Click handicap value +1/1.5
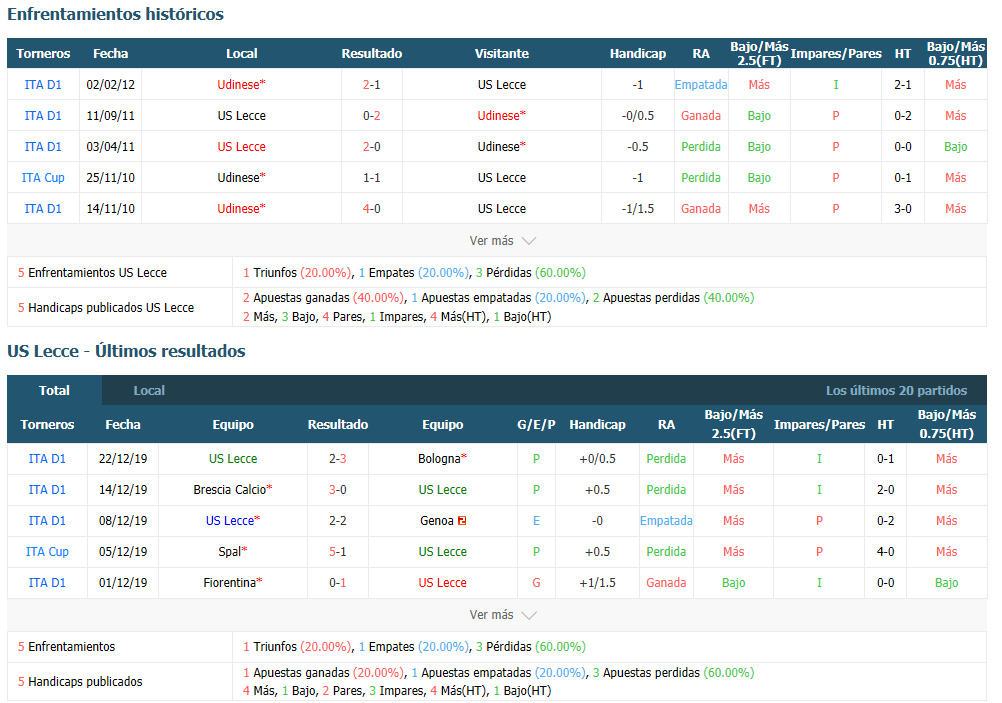 coord(597,583)
